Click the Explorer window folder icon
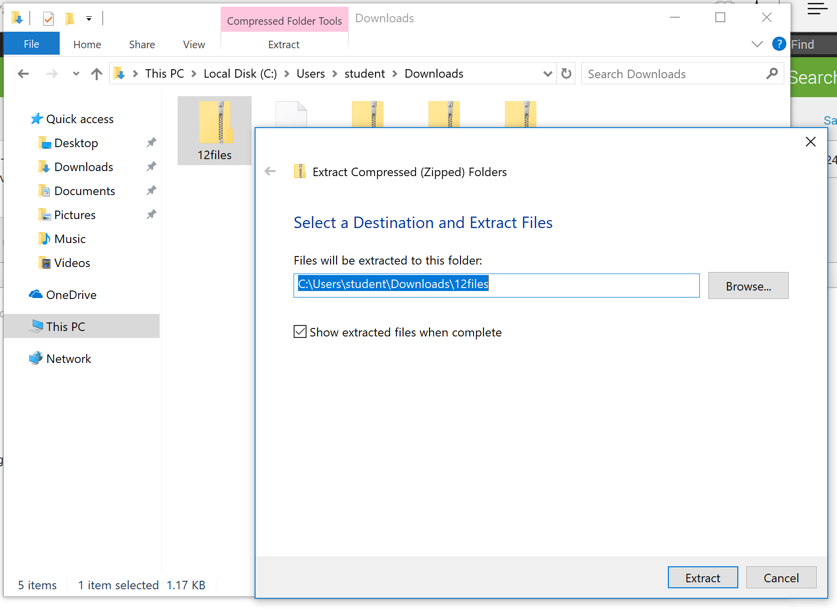This screenshot has height=609, width=837. tap(17, 19)
